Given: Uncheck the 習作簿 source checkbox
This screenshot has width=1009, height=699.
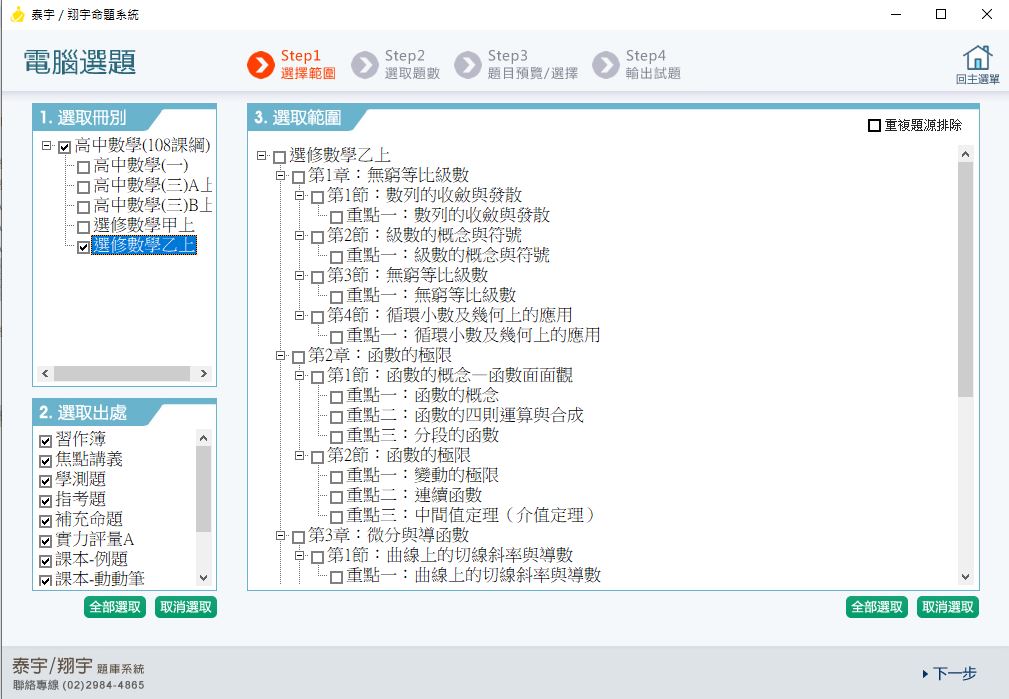Looking at the screenshot, I should point(45,441).
